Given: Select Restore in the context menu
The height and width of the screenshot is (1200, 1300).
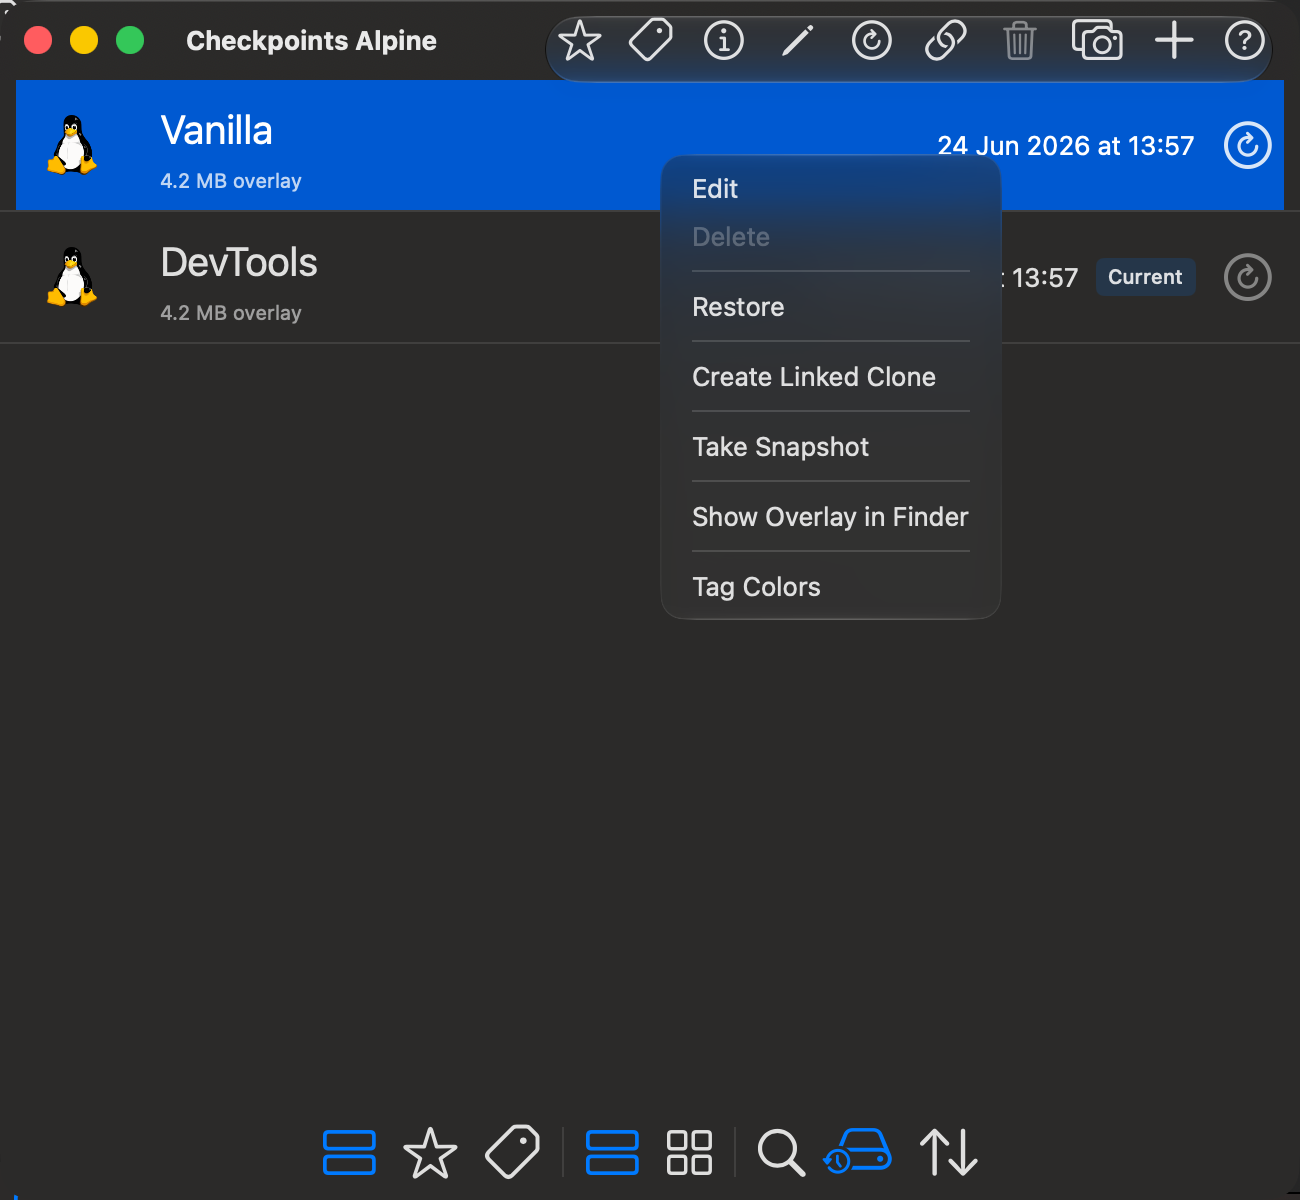Looking at the screenshot, I should (x=738, y=307).
